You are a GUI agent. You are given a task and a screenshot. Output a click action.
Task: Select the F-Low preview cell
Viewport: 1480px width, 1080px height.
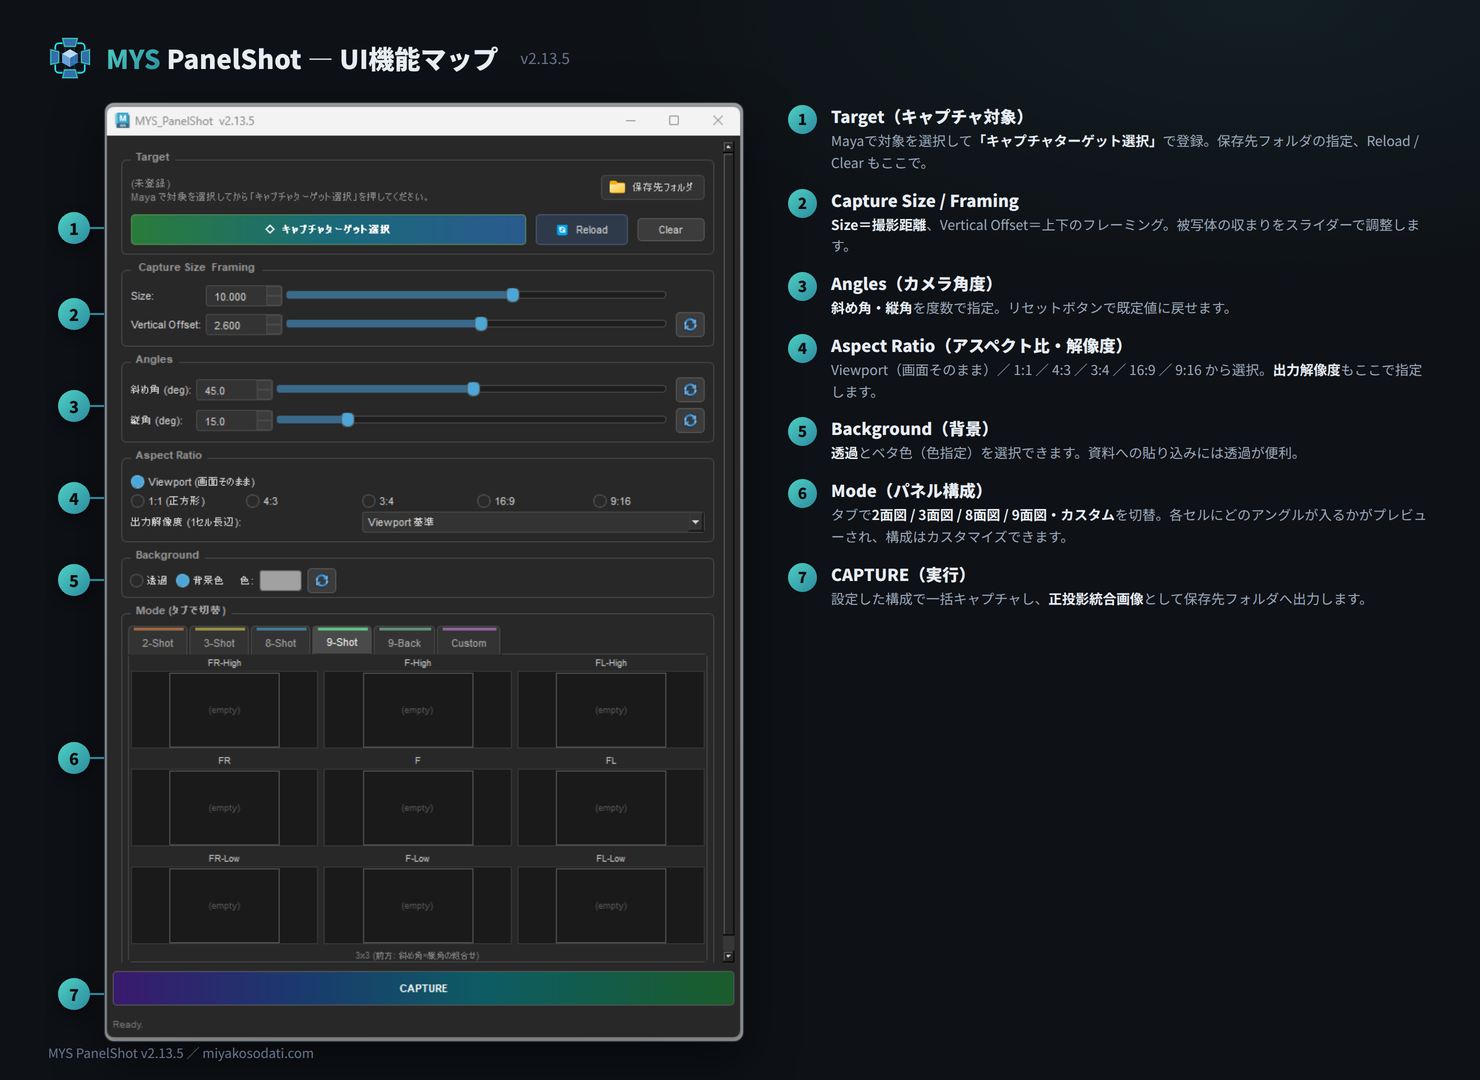[418, 906]
